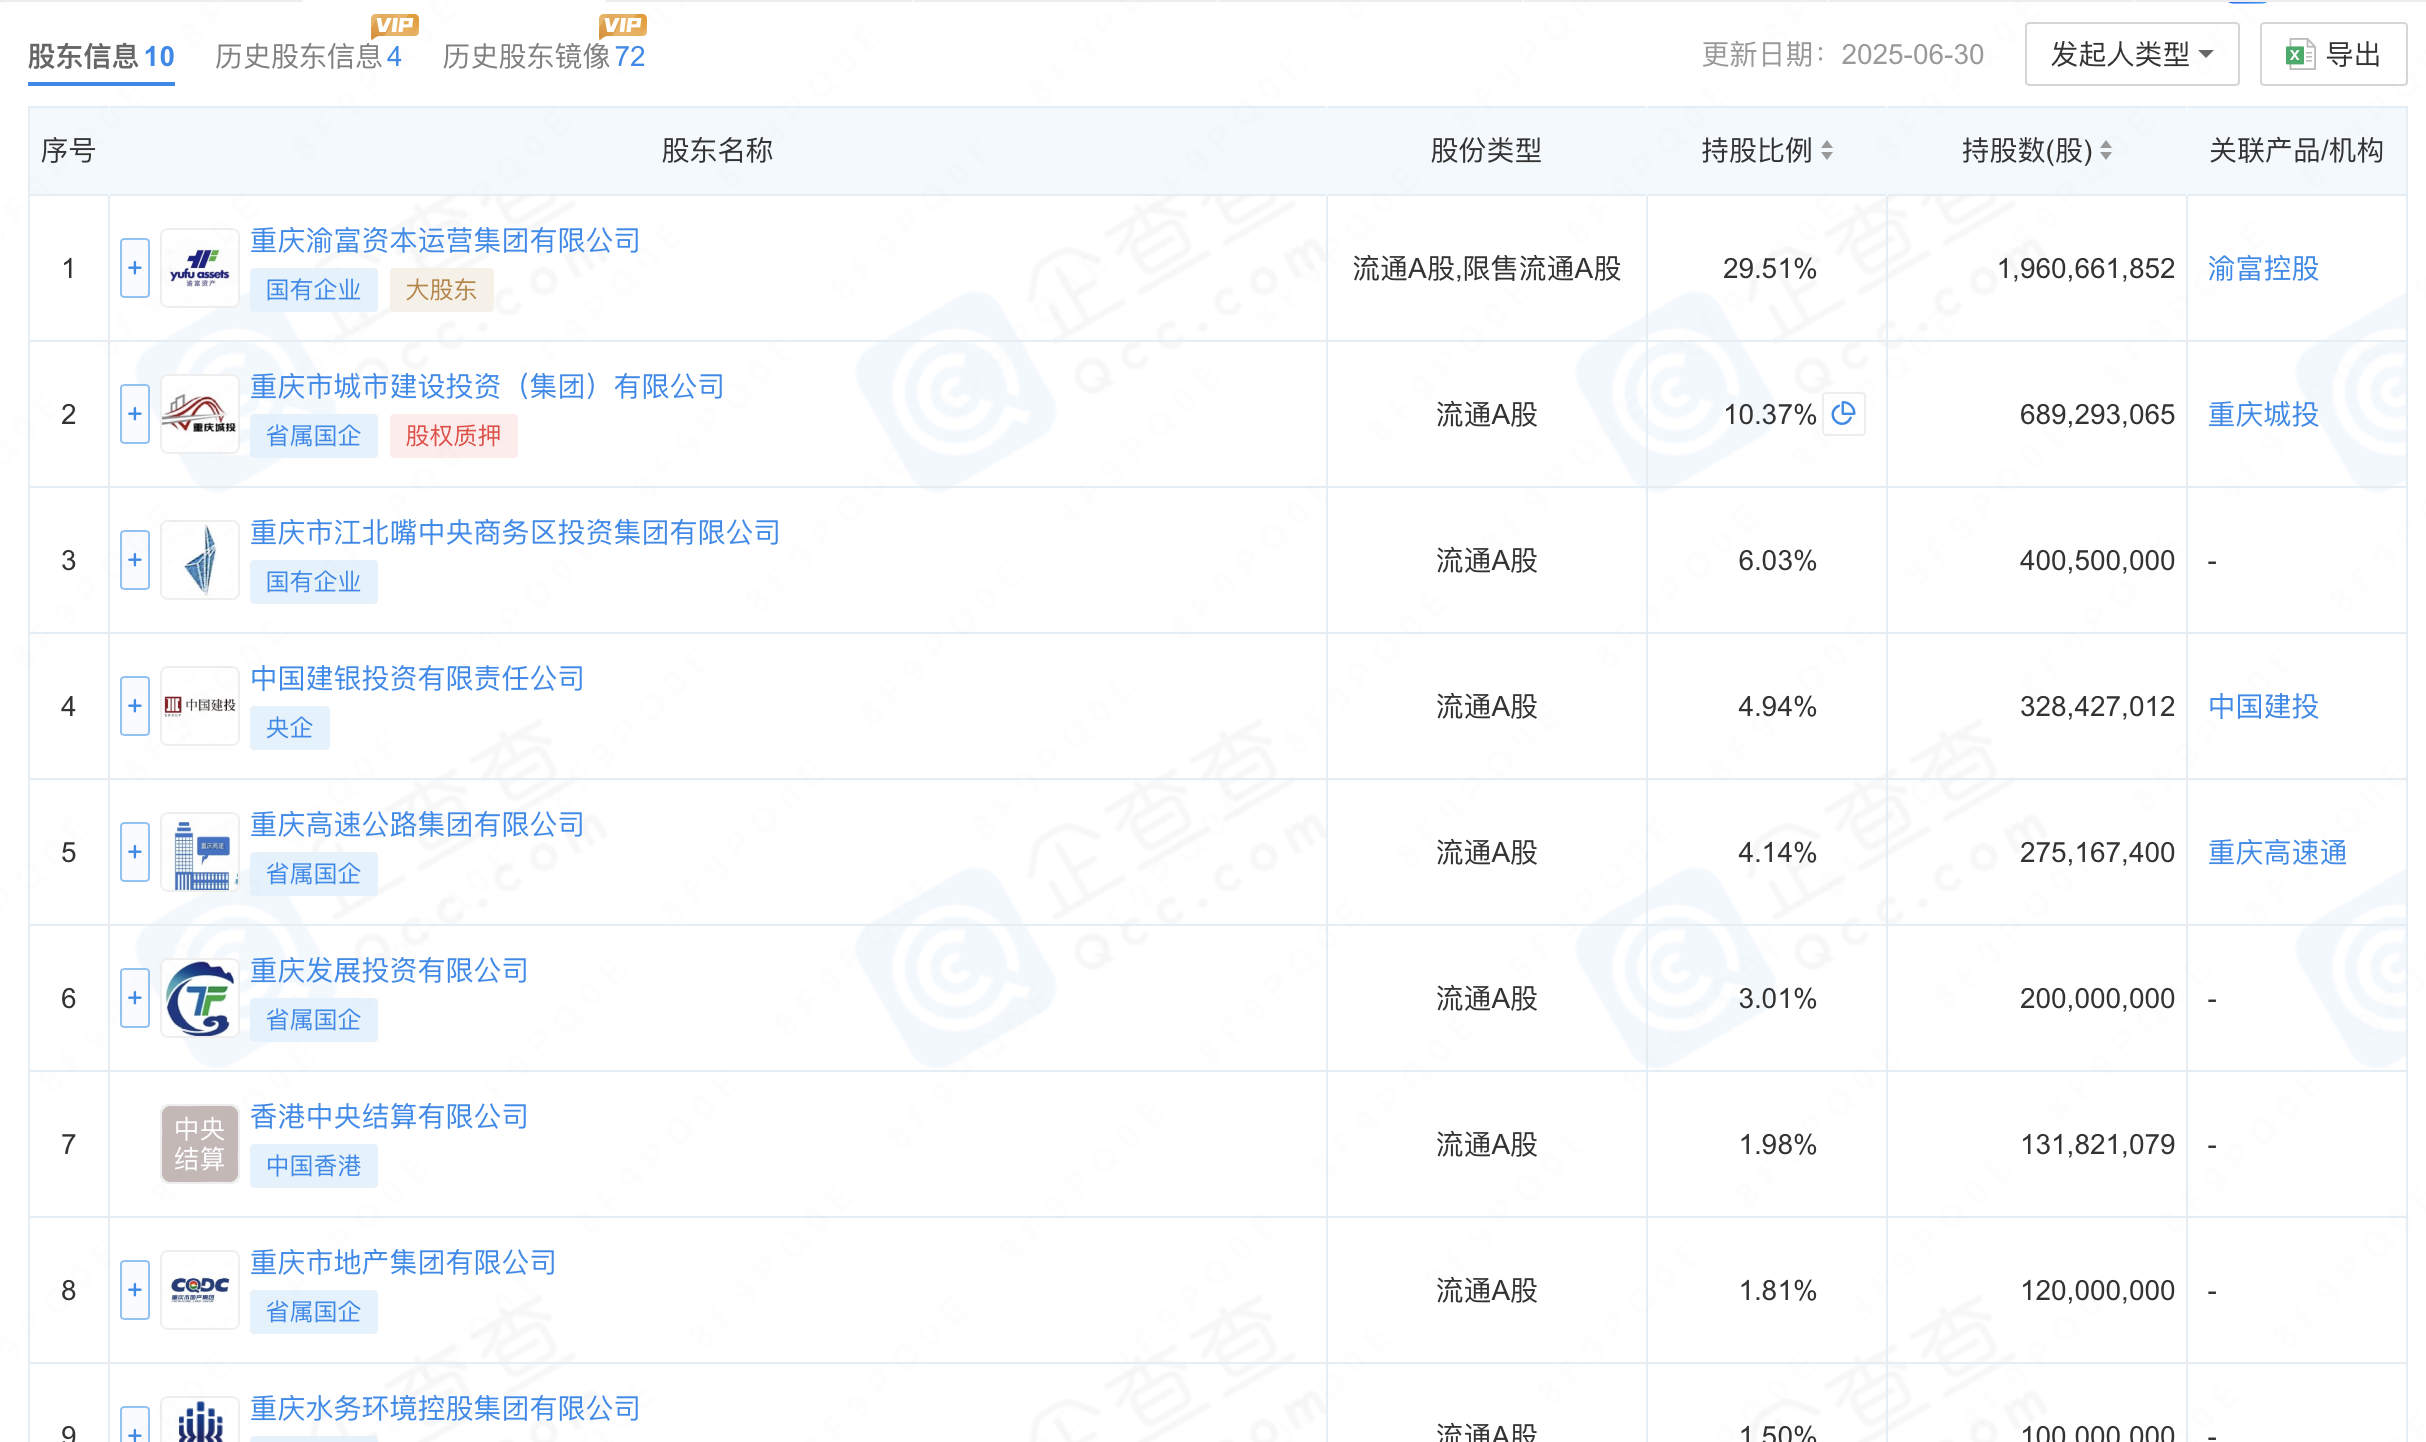Click the 重庆发展投资 TF logo

(200, 998)
